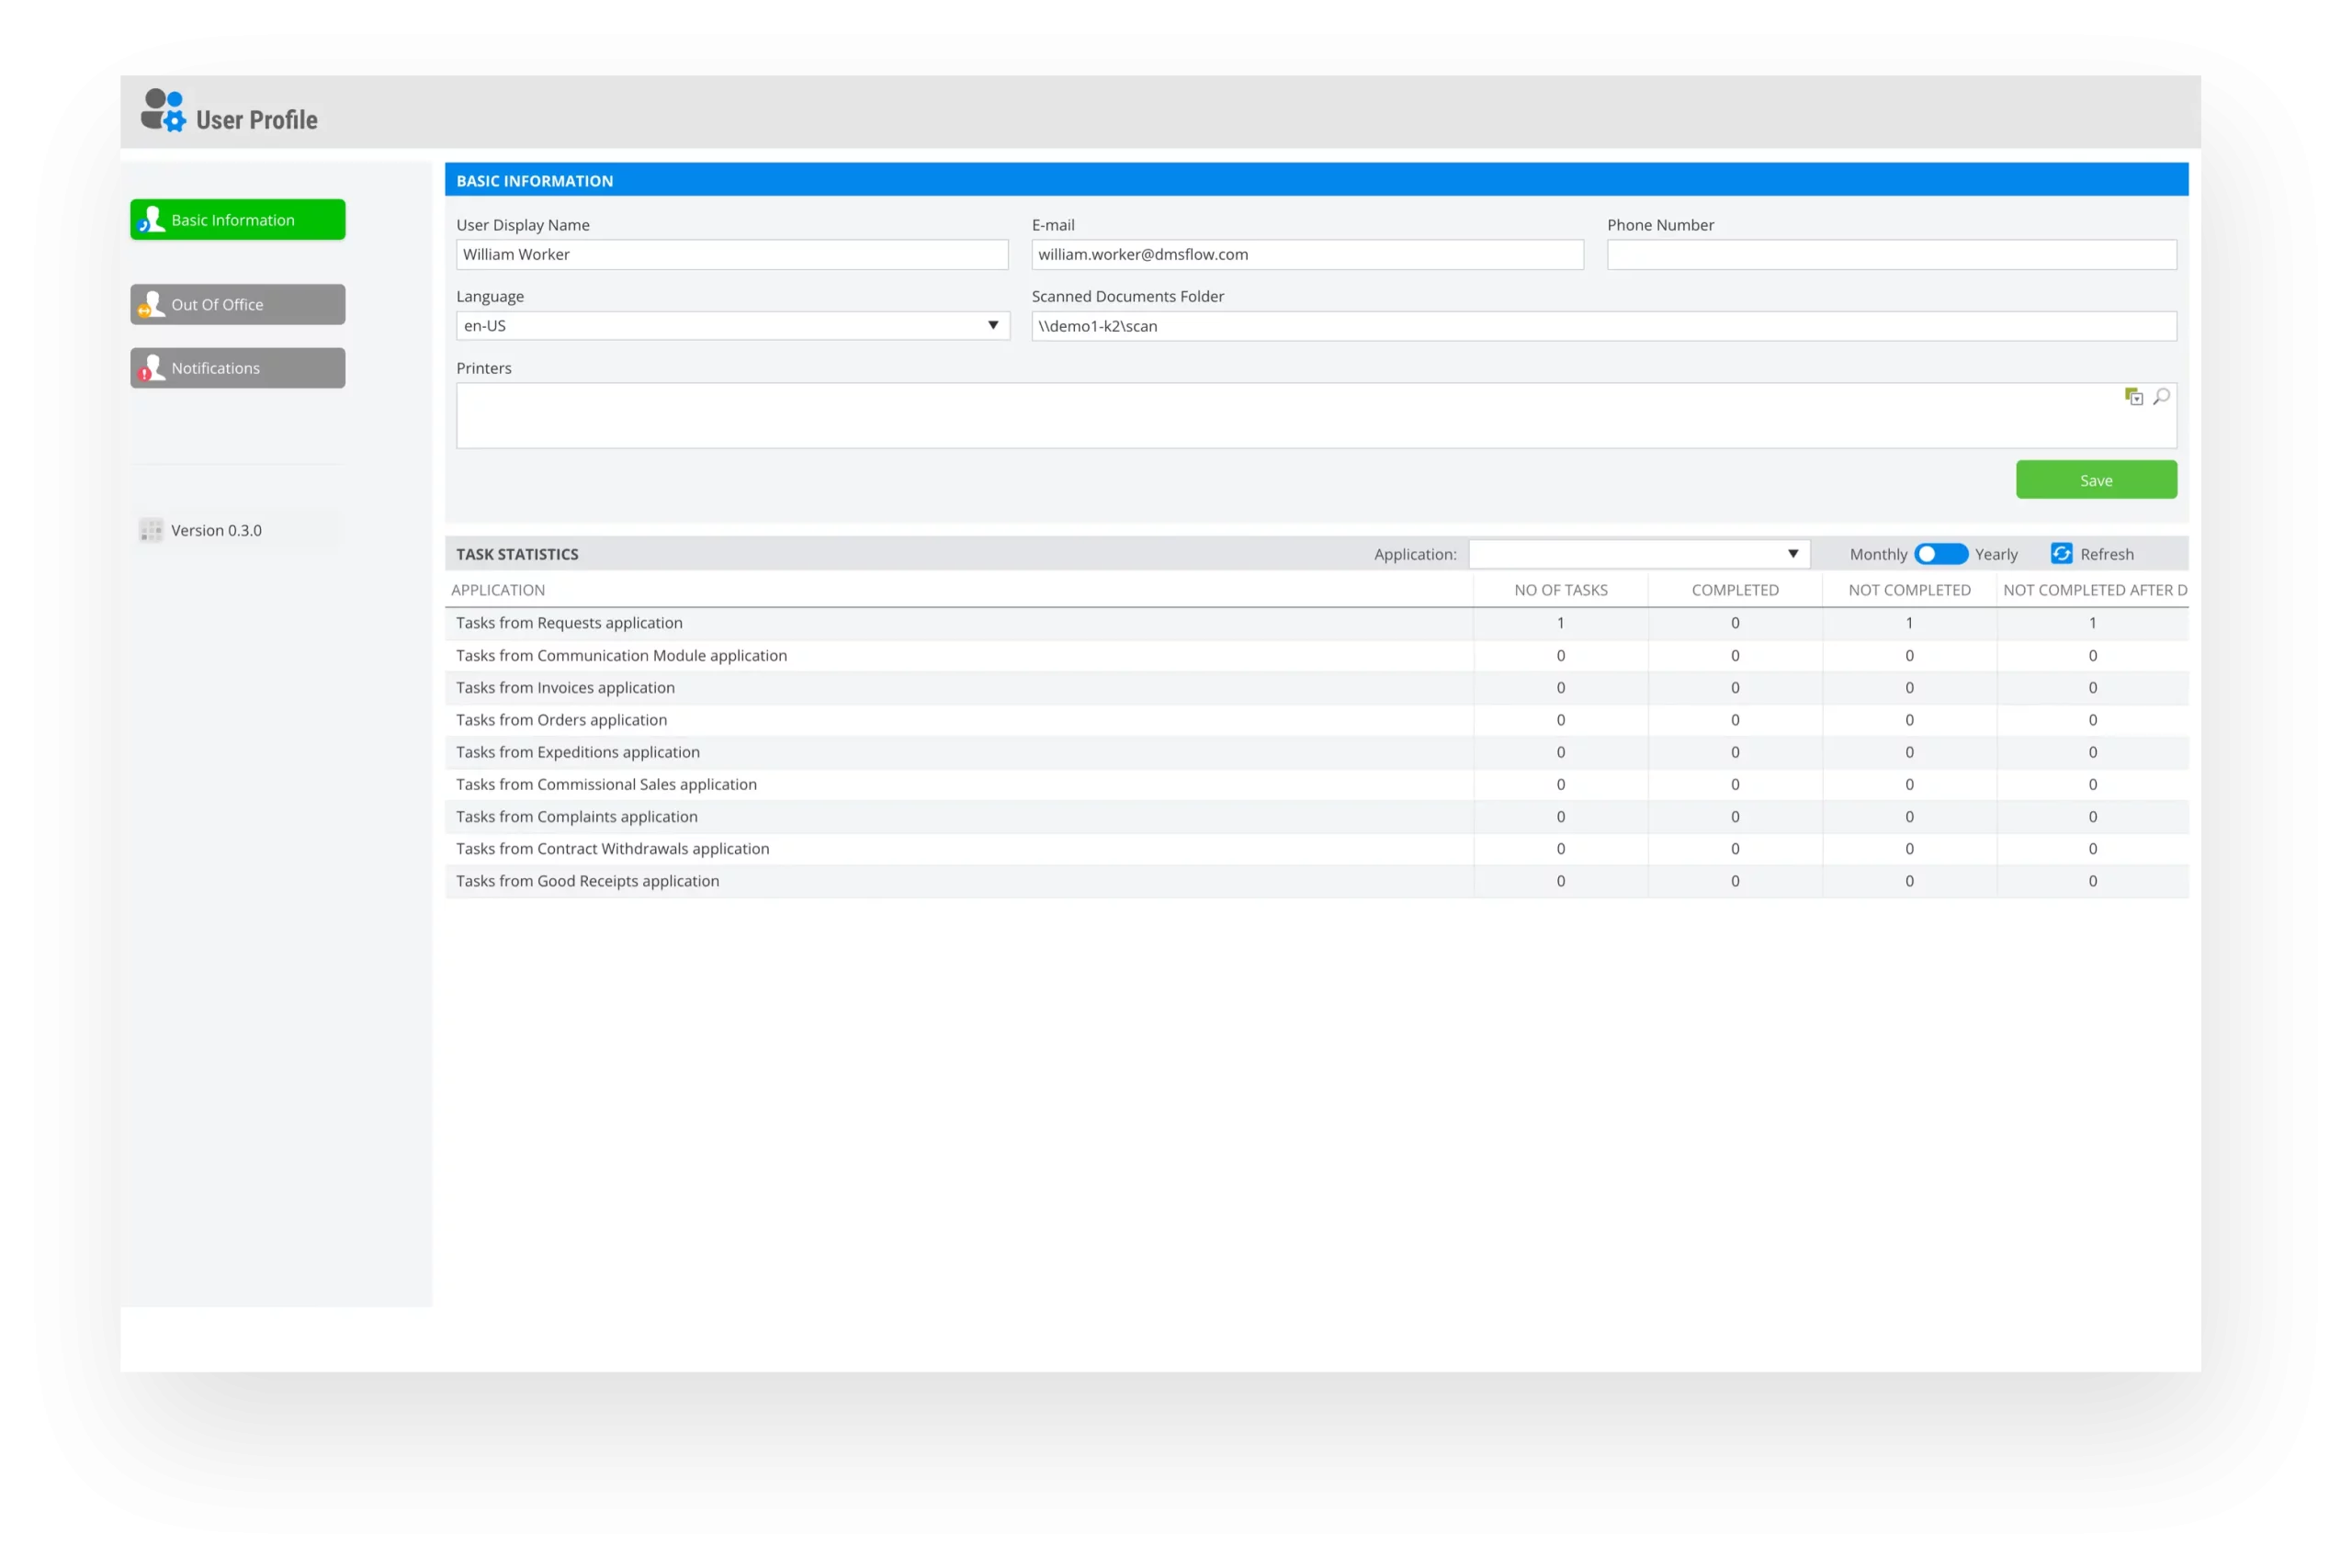Open the Basic Information section
Viewport: 2352px width, 1568px height.
tap(238, 220)
